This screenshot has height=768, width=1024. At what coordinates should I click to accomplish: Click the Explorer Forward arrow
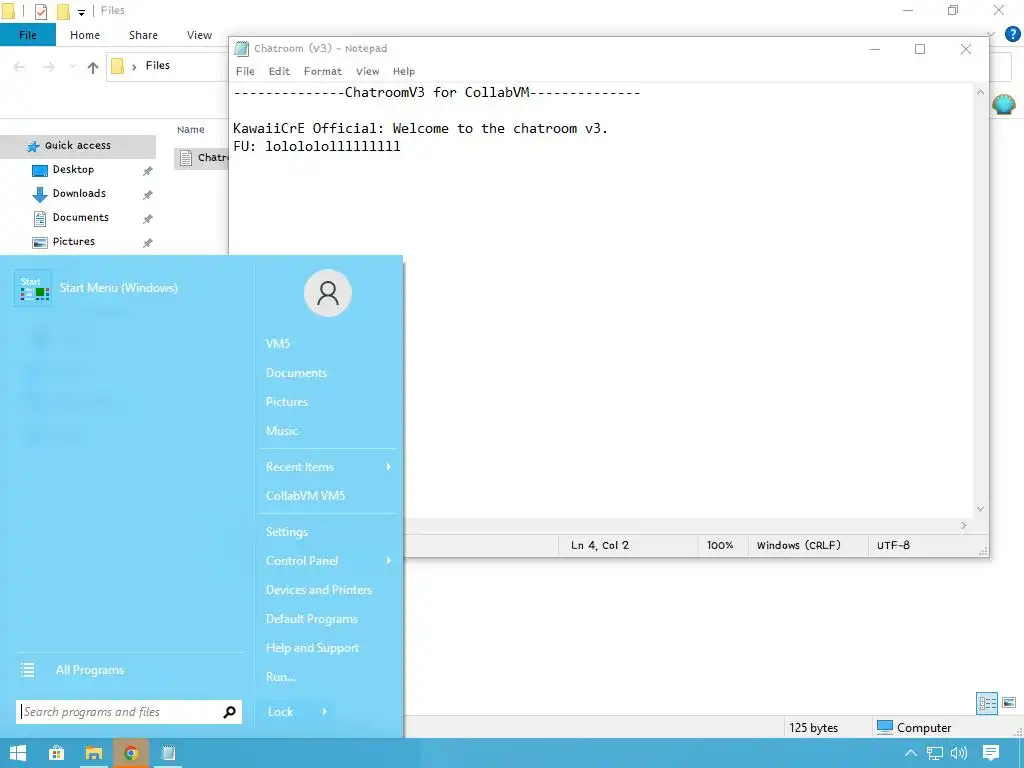pos(48,67)
